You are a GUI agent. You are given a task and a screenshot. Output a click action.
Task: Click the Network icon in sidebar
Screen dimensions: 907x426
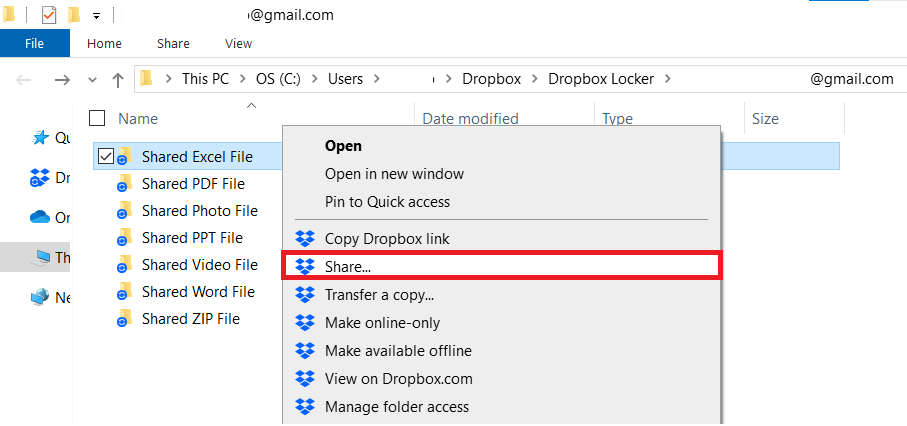[x=40, y=297]
